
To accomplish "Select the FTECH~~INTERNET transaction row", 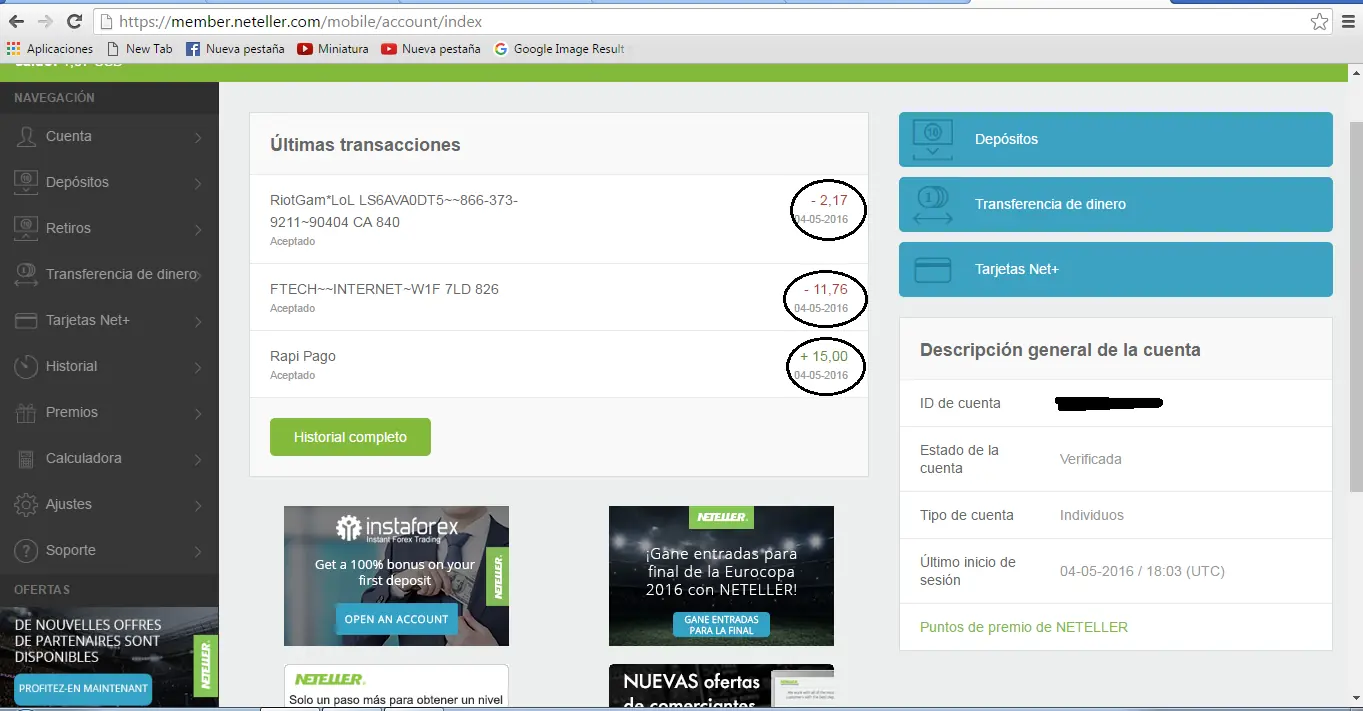I will [559, 297].
